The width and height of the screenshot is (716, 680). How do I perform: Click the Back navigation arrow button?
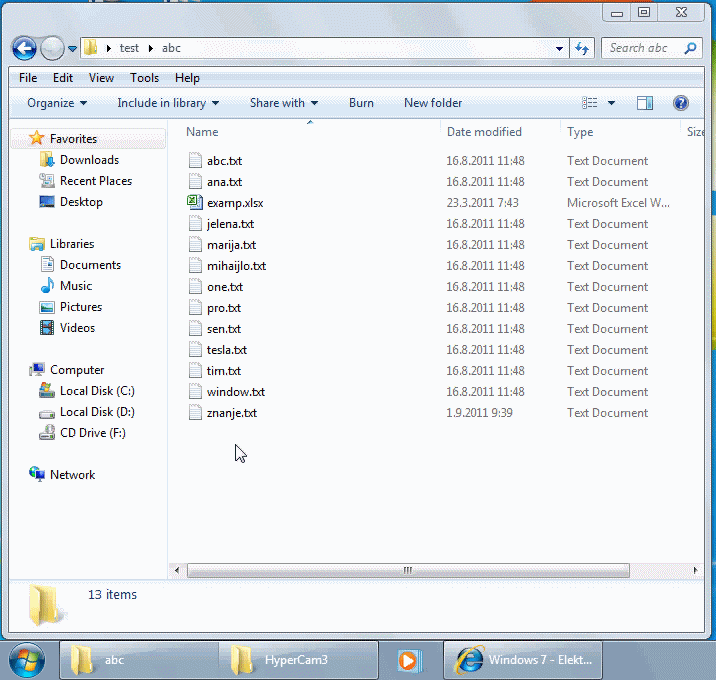coord(24,48)
